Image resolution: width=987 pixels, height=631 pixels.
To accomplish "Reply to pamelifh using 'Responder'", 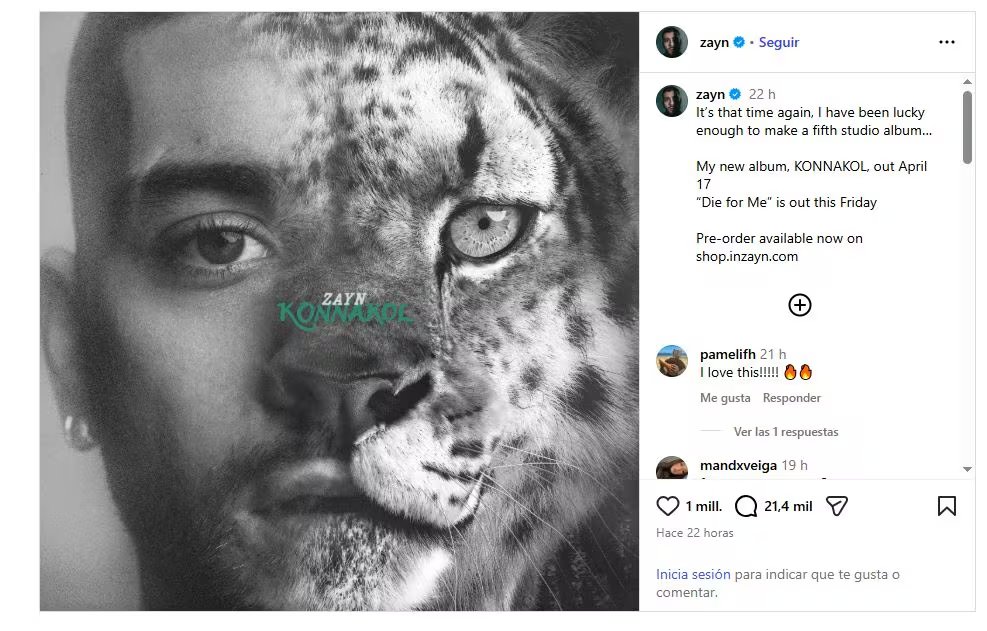I will click(791, 397).
